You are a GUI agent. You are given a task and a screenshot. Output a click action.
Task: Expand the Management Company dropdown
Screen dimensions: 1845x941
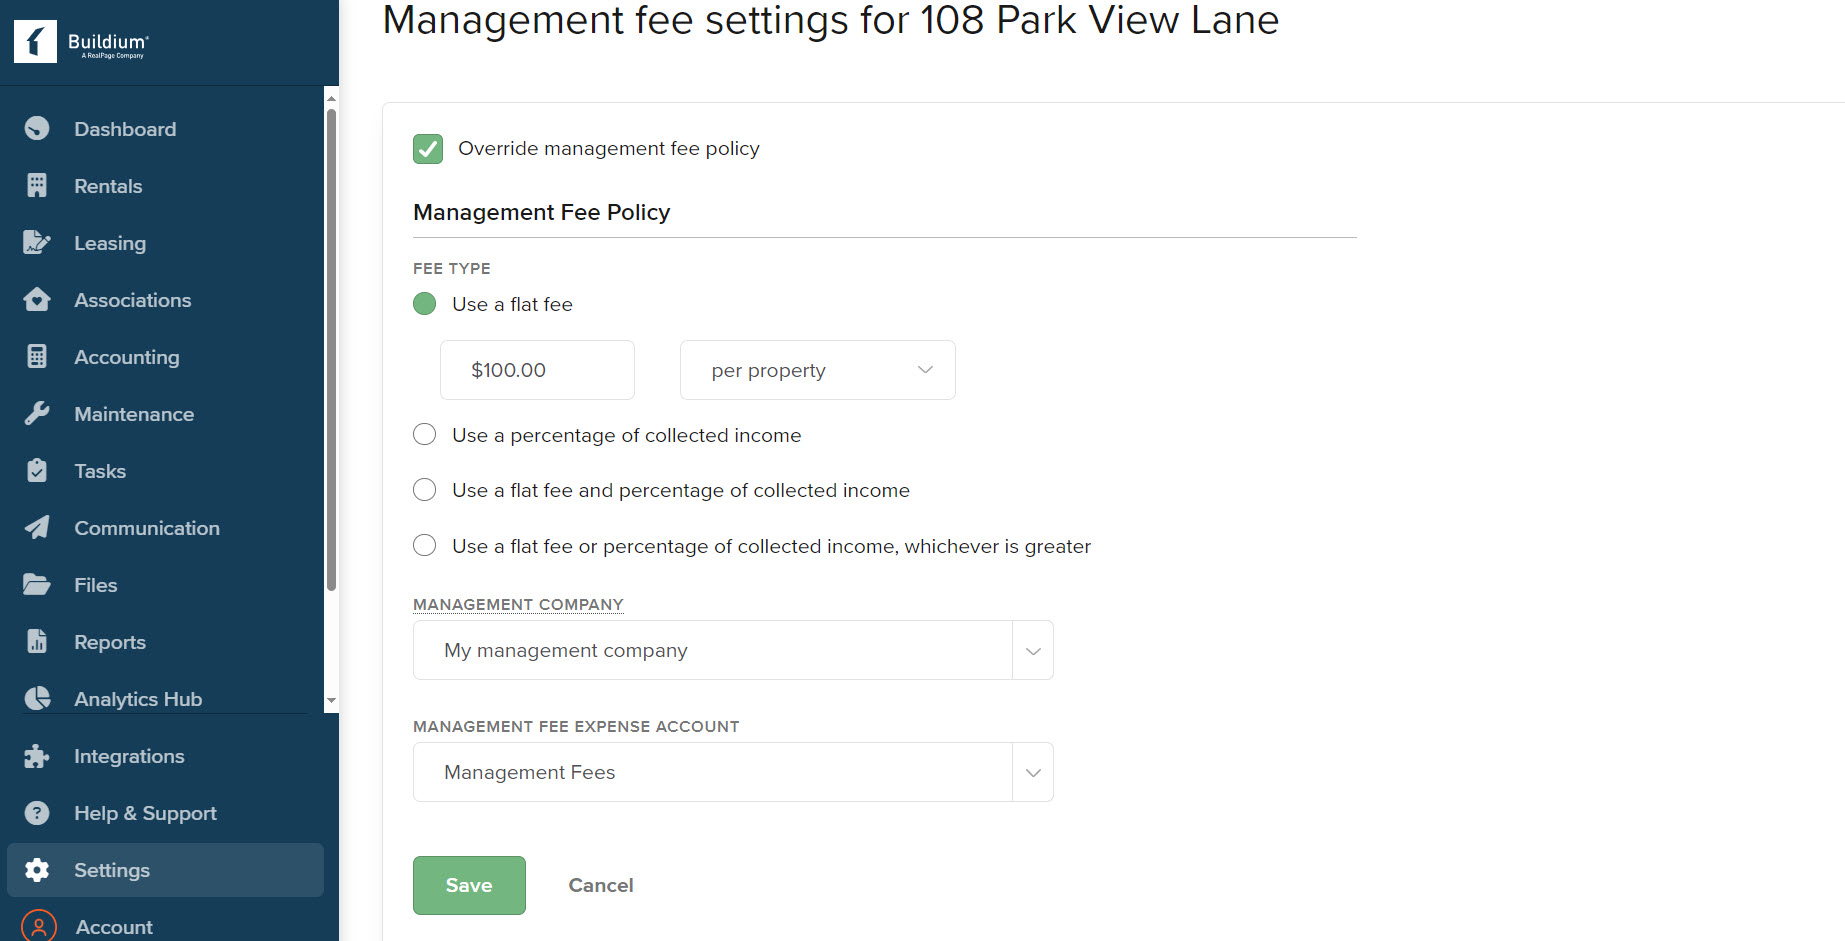(1031, 650)
